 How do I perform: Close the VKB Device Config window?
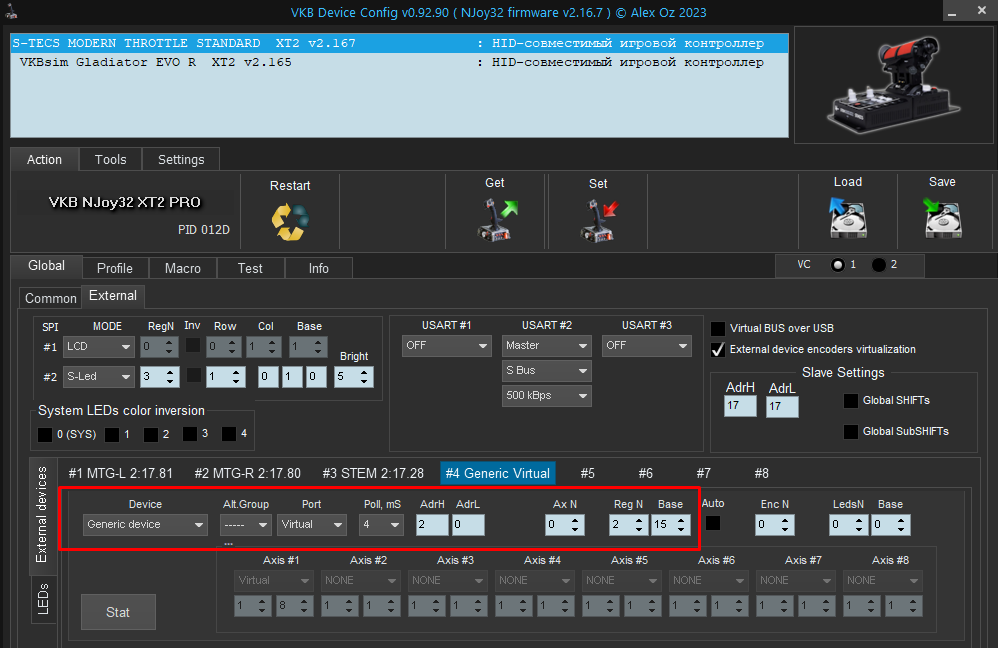[x=981, y=11]
